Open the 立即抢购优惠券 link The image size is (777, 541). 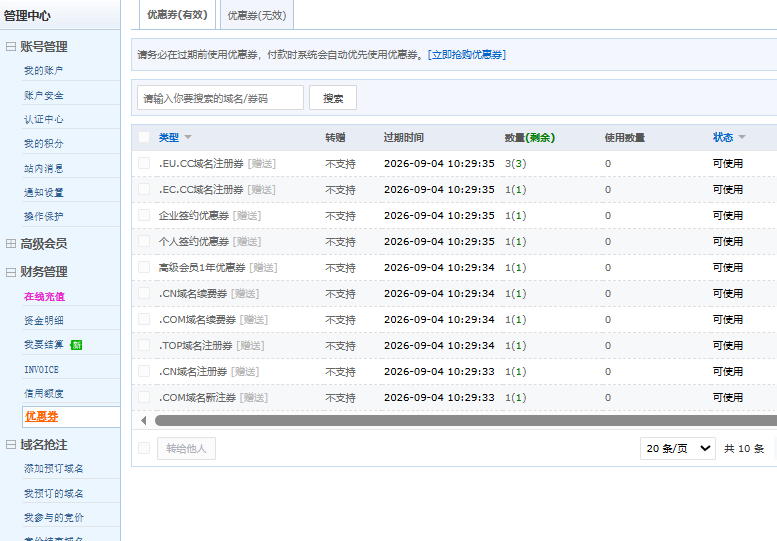(x=467, y=54)
